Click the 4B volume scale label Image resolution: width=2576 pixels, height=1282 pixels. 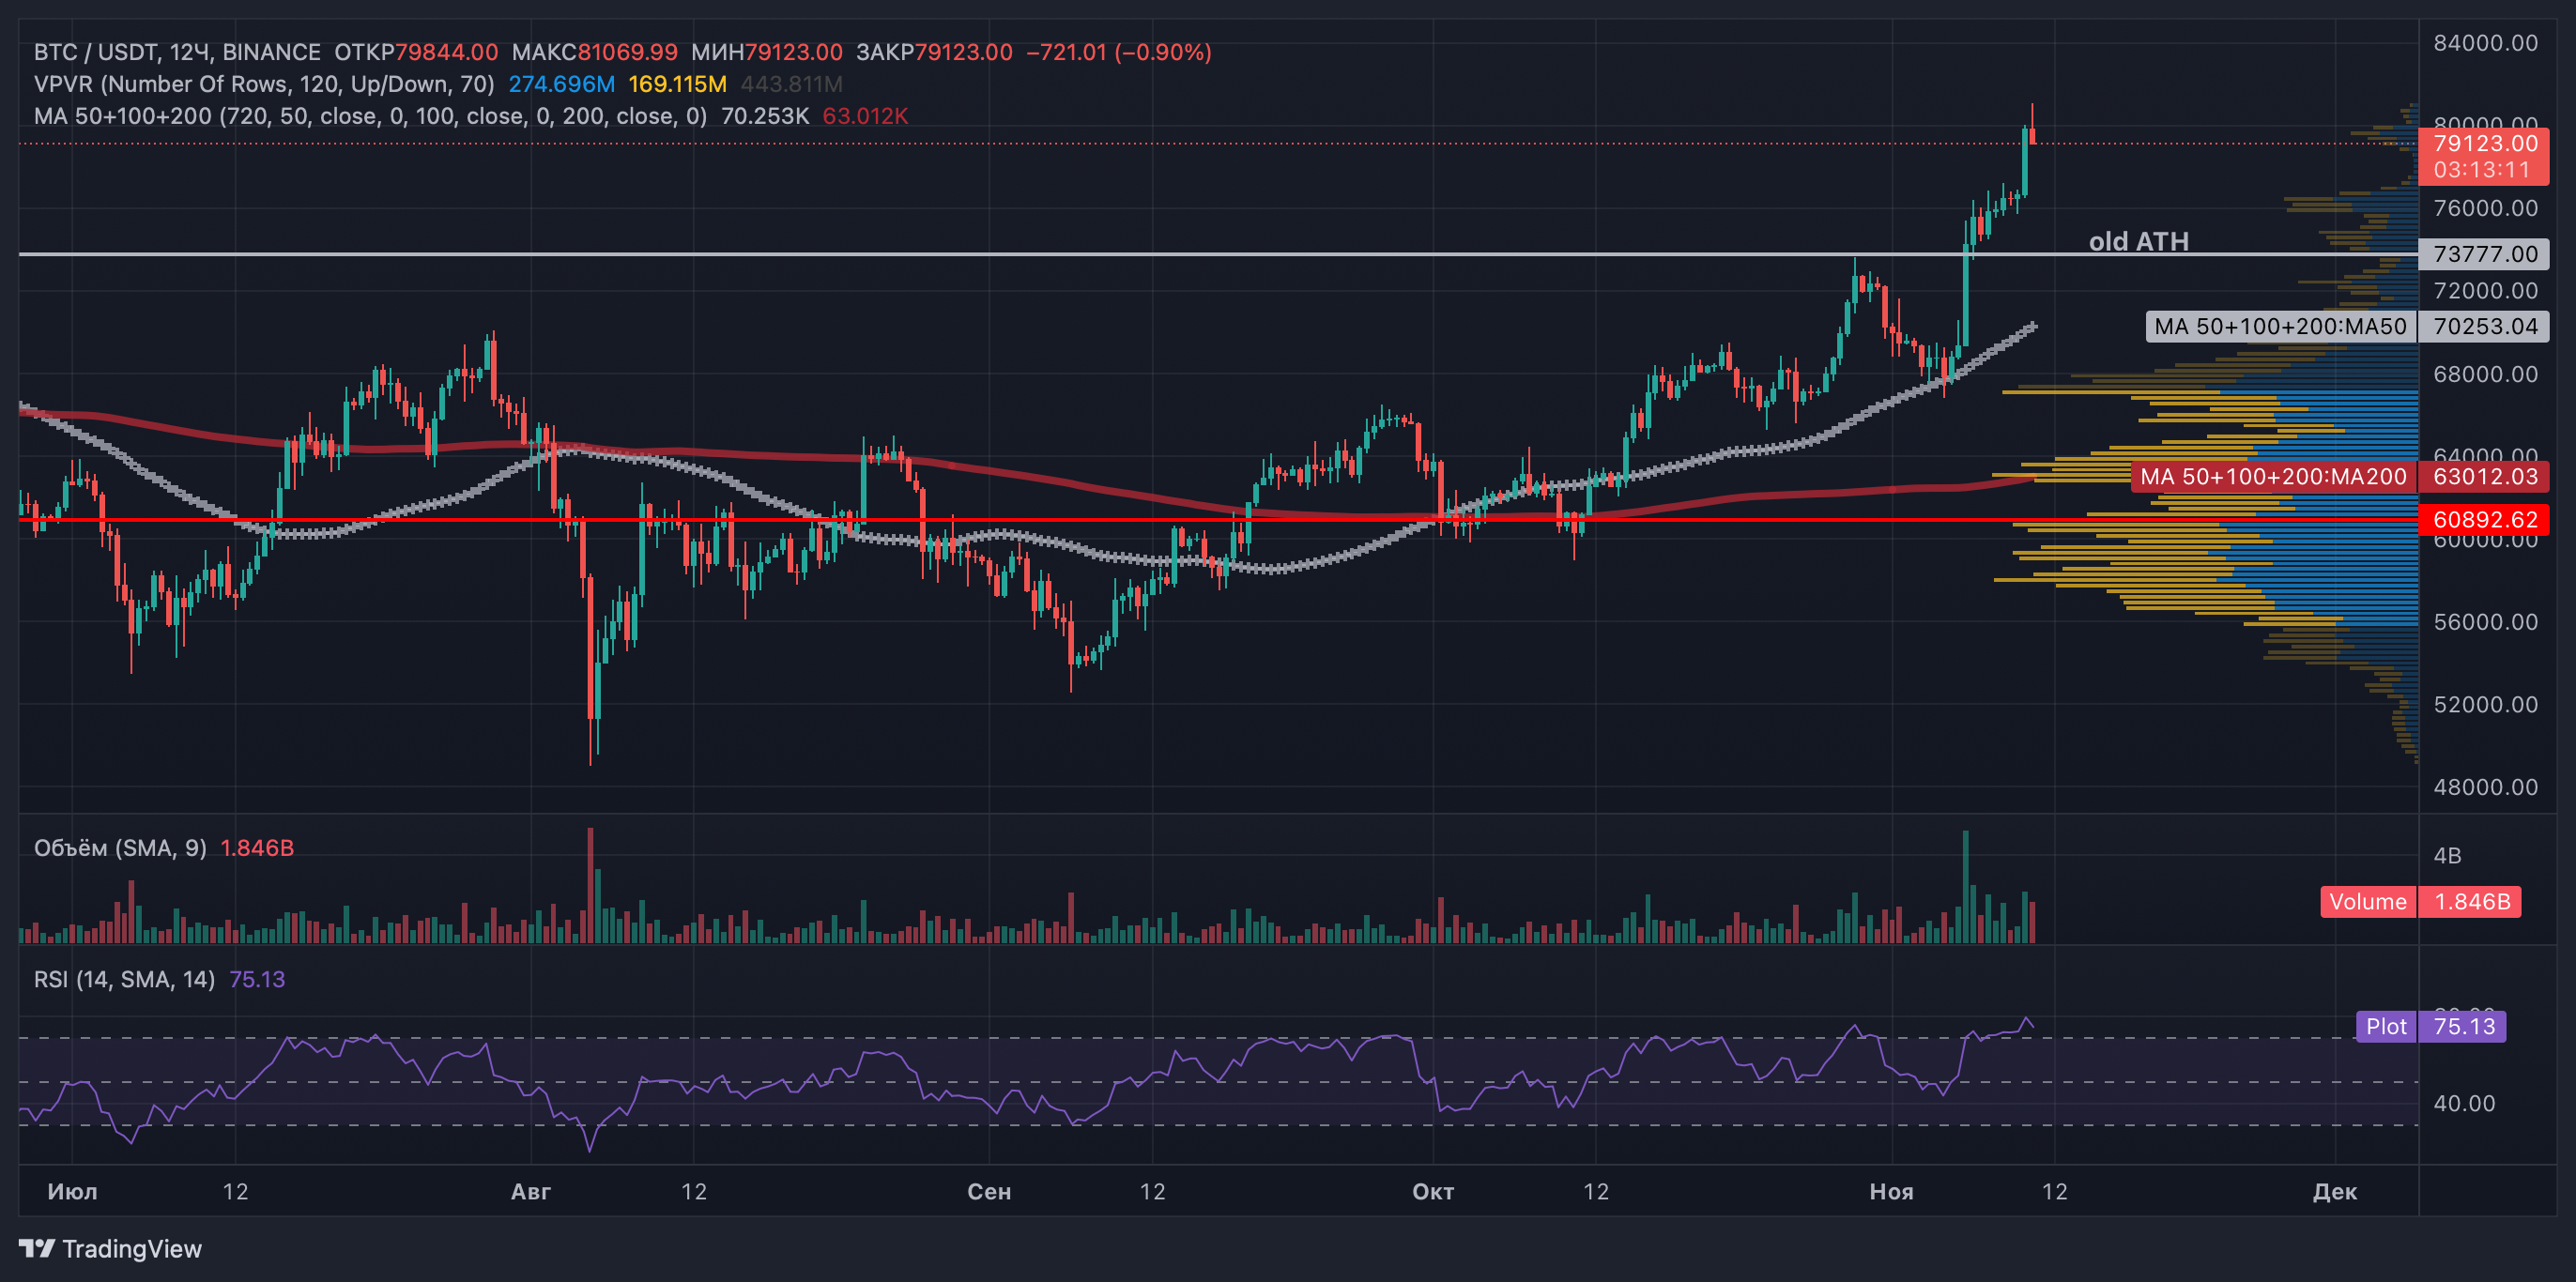tap(2447, 856)
